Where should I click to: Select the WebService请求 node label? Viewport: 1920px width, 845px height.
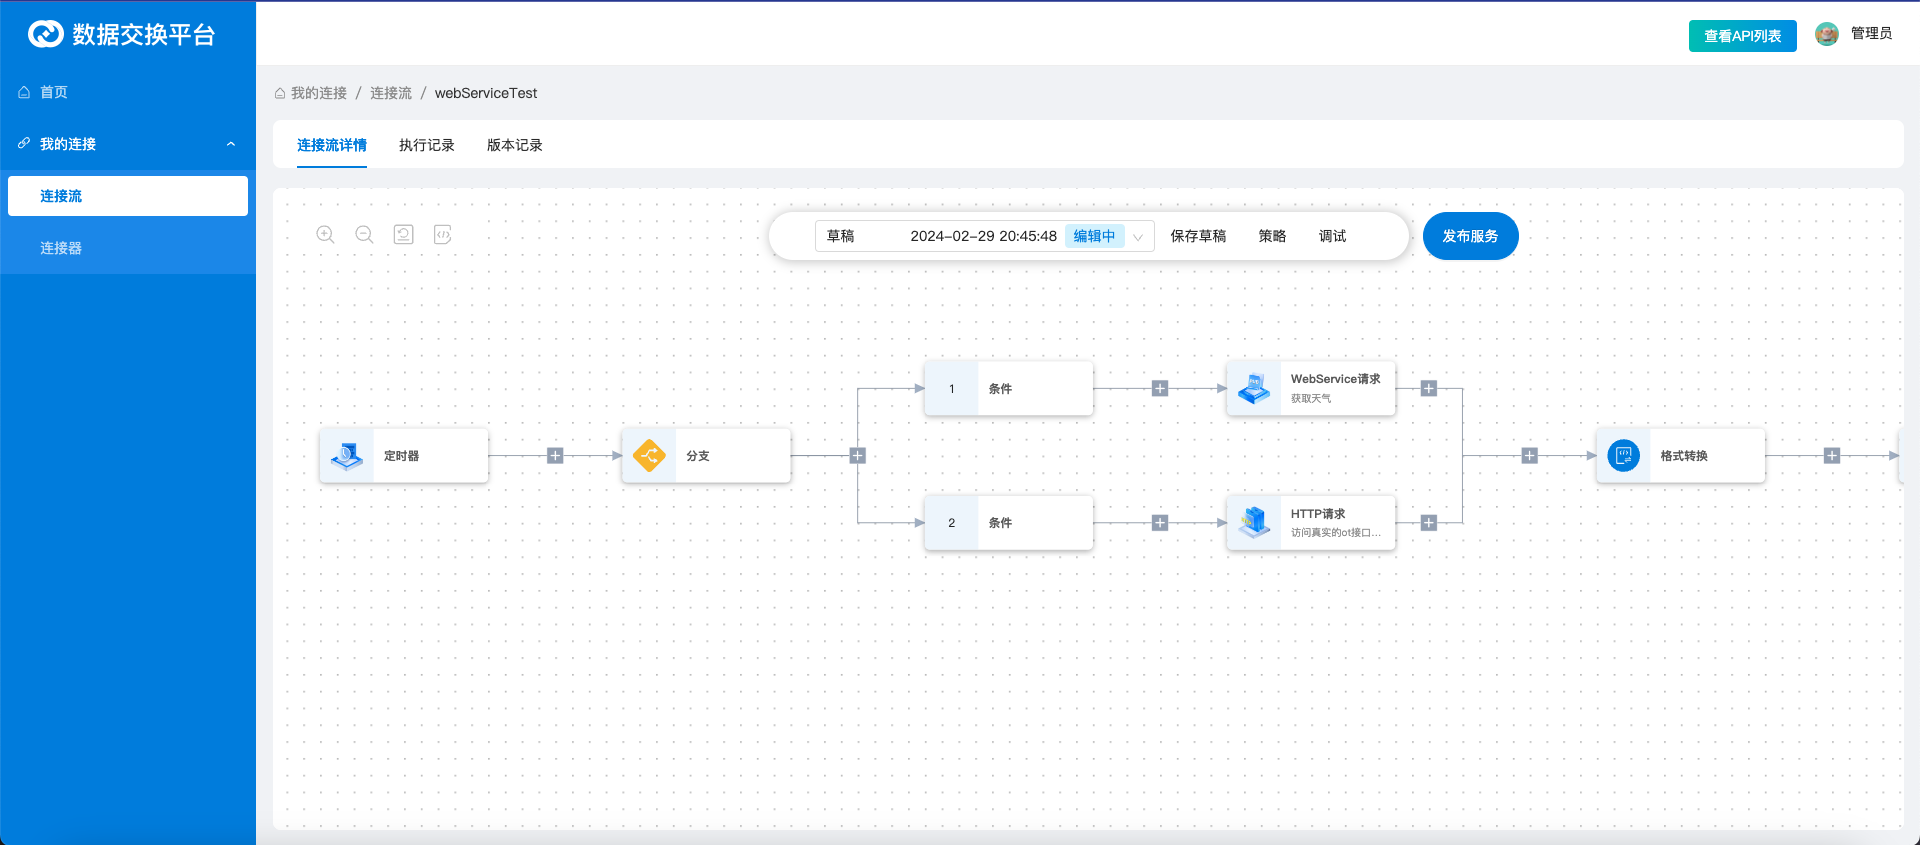pos(1335,379)
